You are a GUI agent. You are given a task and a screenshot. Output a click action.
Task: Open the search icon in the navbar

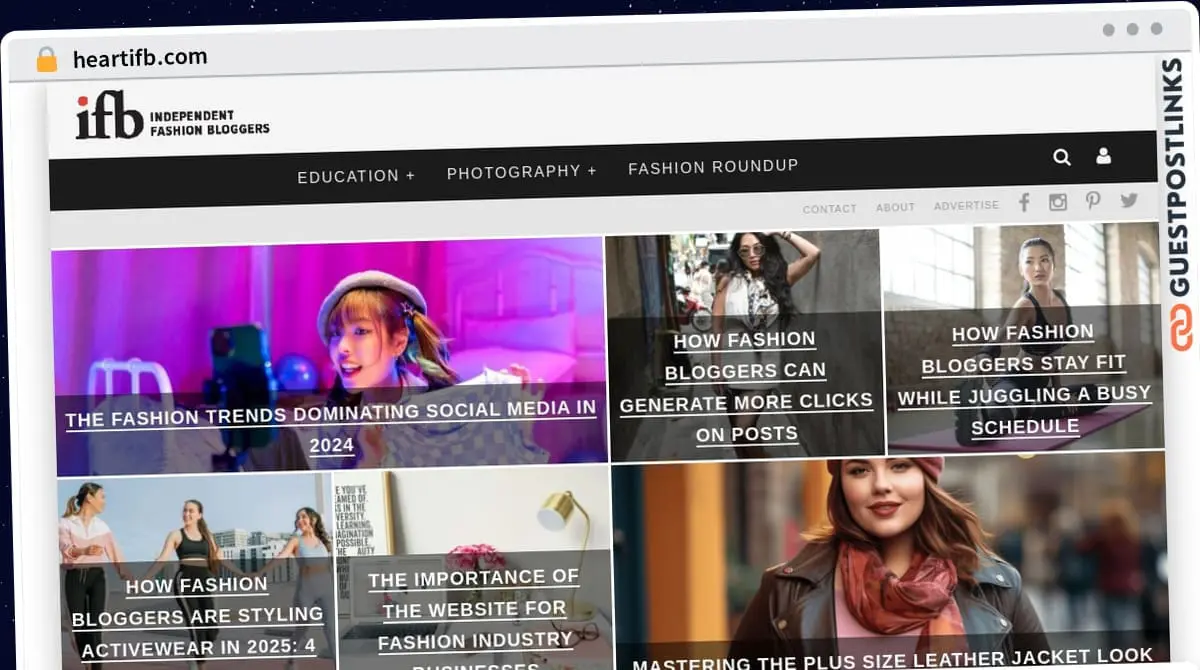click(x=1061, y=157)
